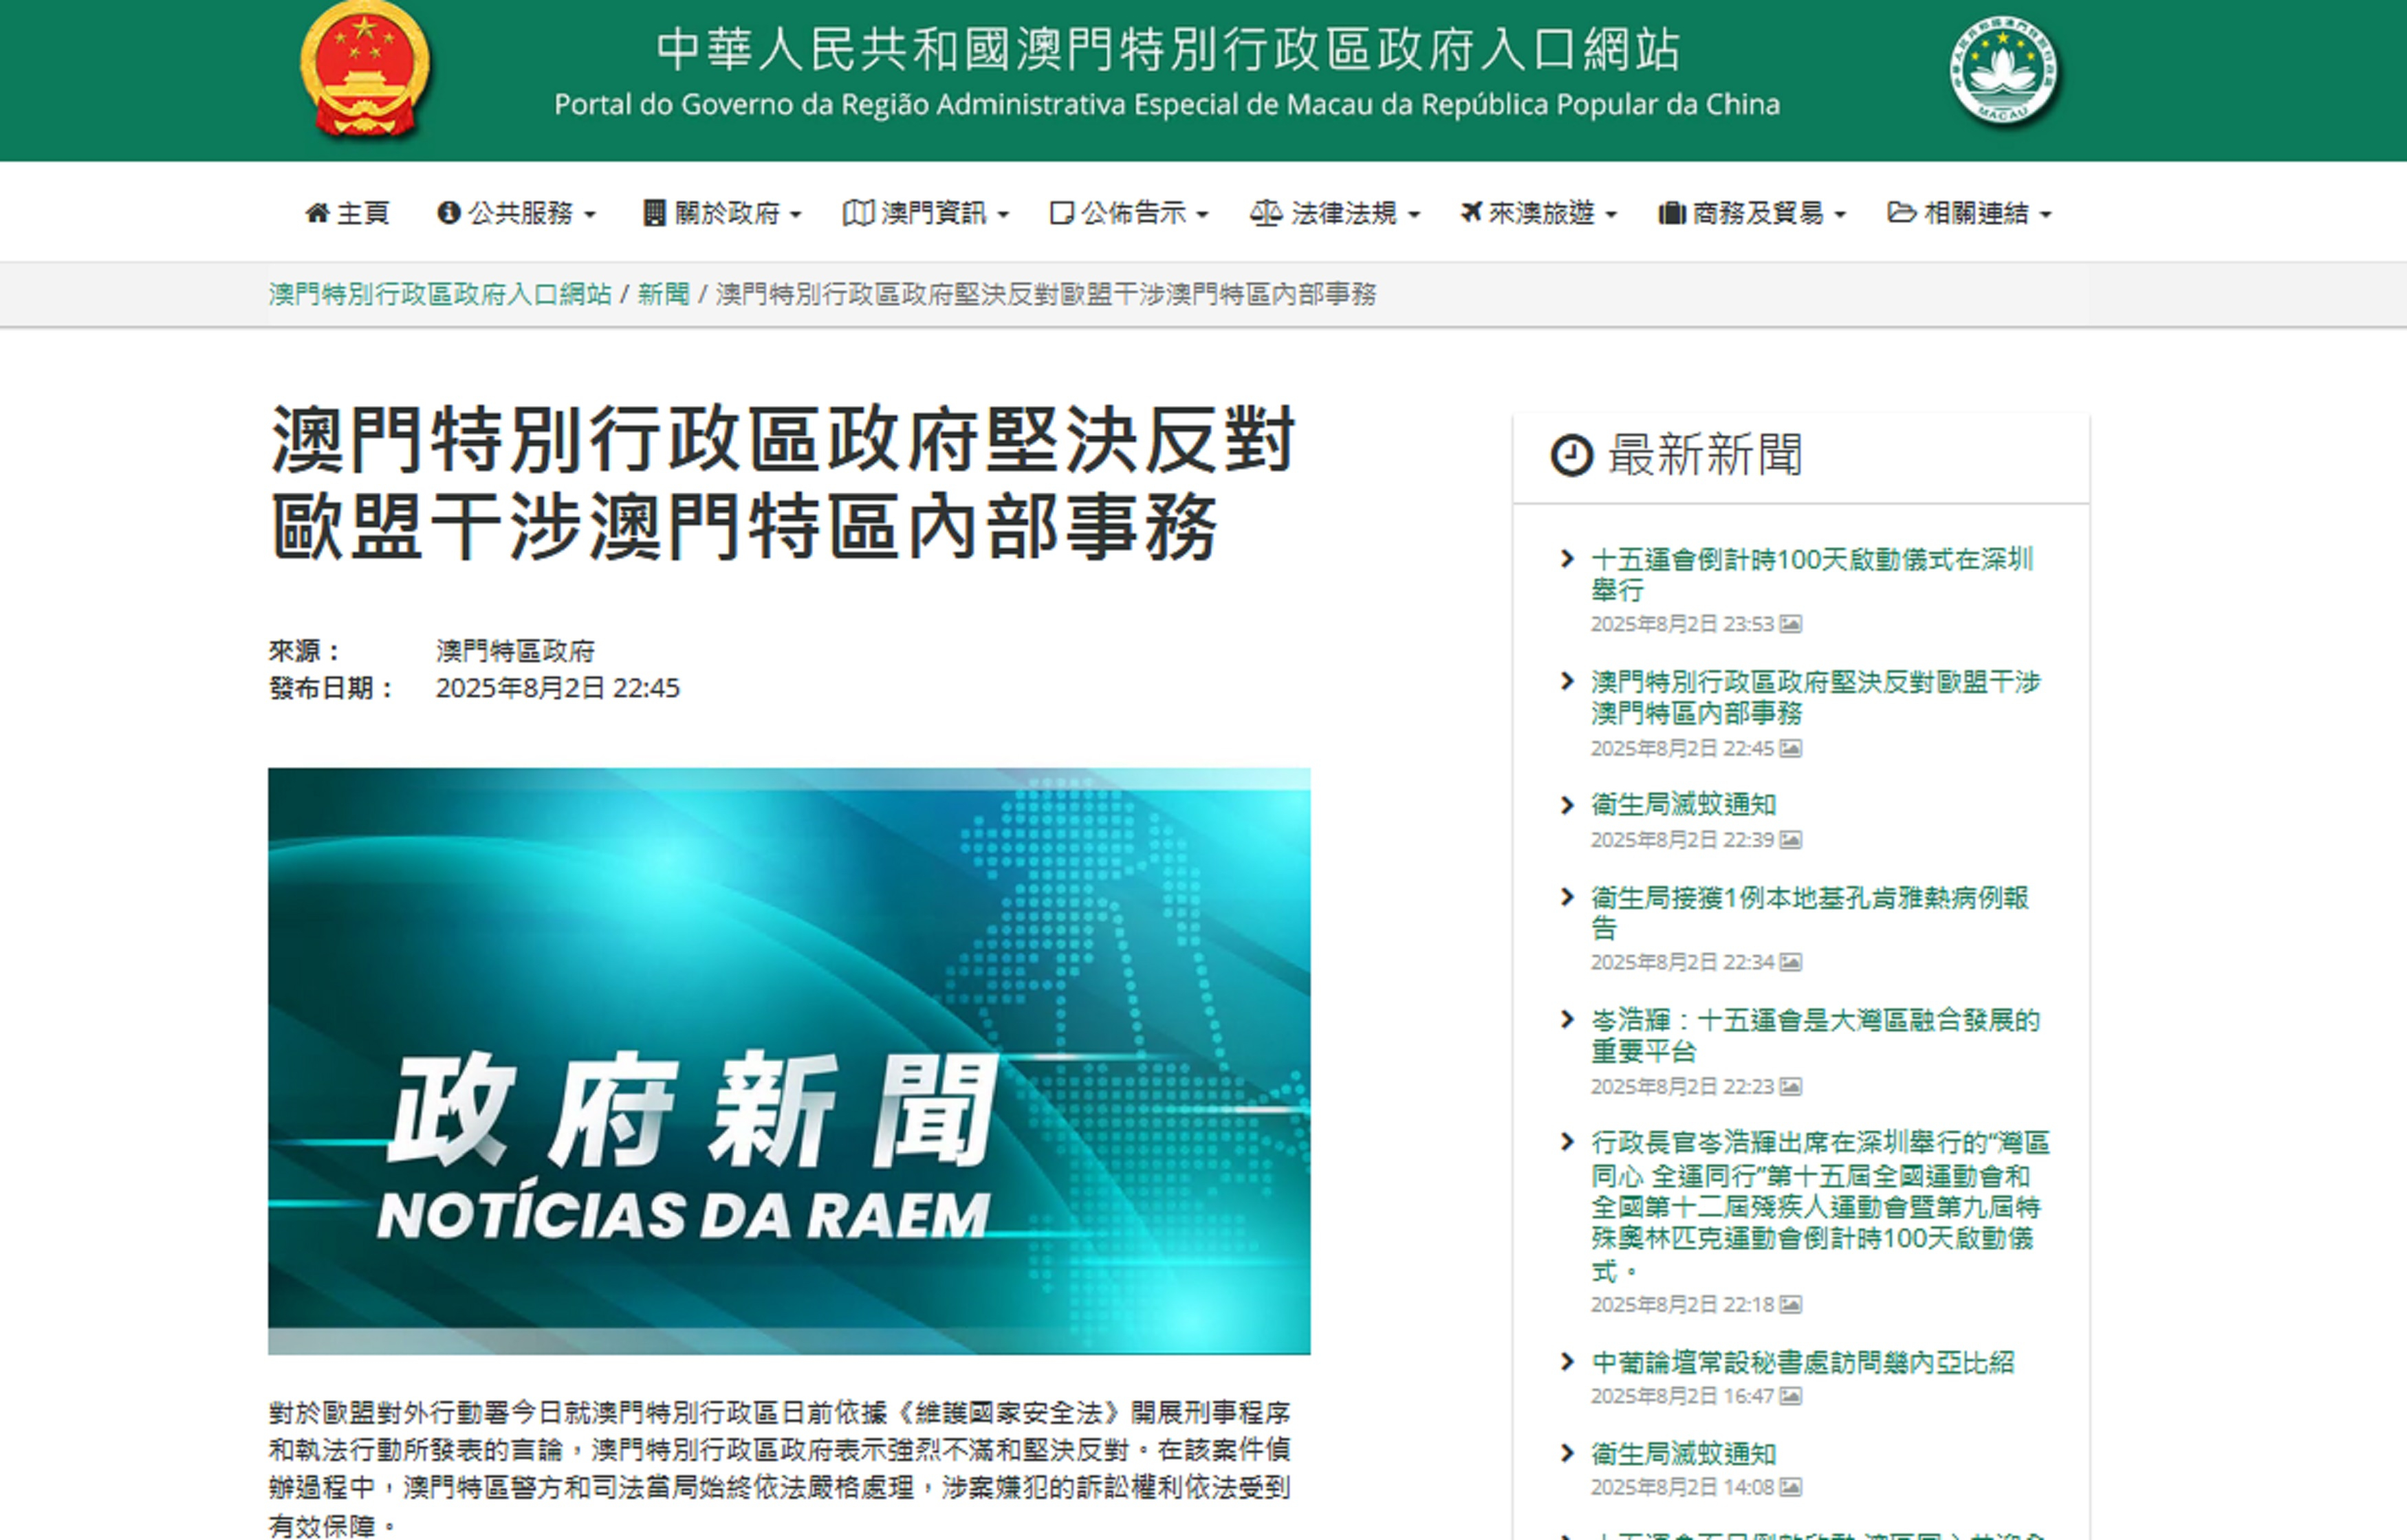Open the 來澳旅遊 menu
Viewport: 2407px width, 1540px height.
1538,213
